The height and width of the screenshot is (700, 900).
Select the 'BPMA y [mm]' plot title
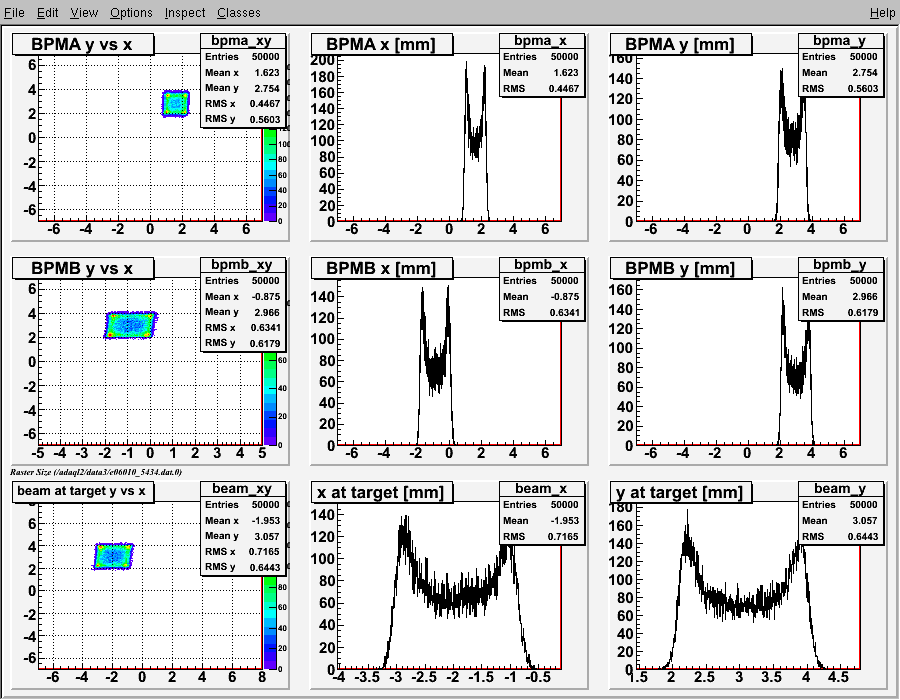pos(681,44)
